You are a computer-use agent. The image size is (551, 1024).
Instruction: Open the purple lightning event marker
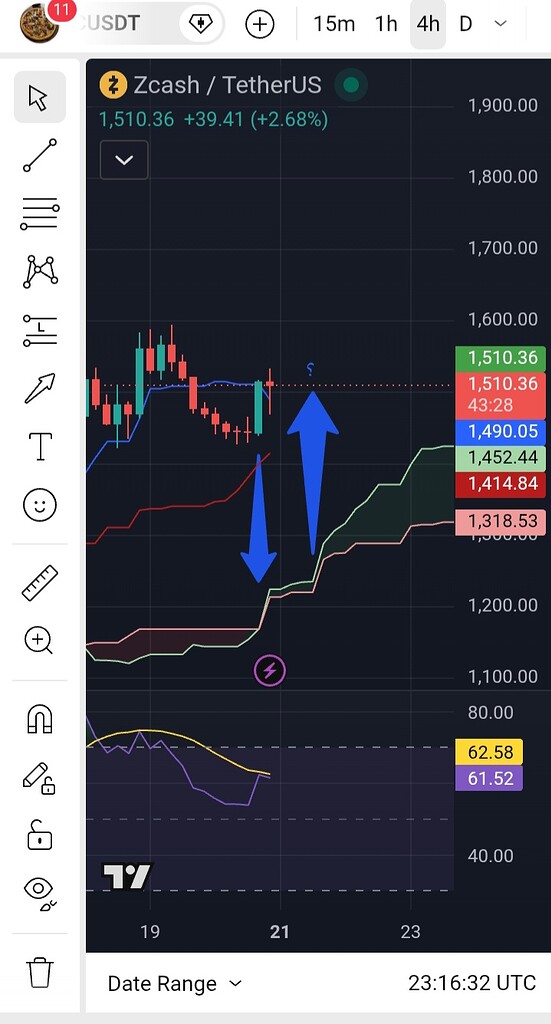[270, 670]
